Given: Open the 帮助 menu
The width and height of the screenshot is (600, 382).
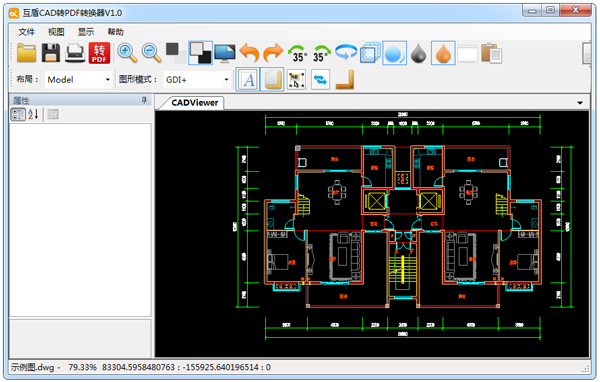Looking at the screenshot, I should coord(115,32).
